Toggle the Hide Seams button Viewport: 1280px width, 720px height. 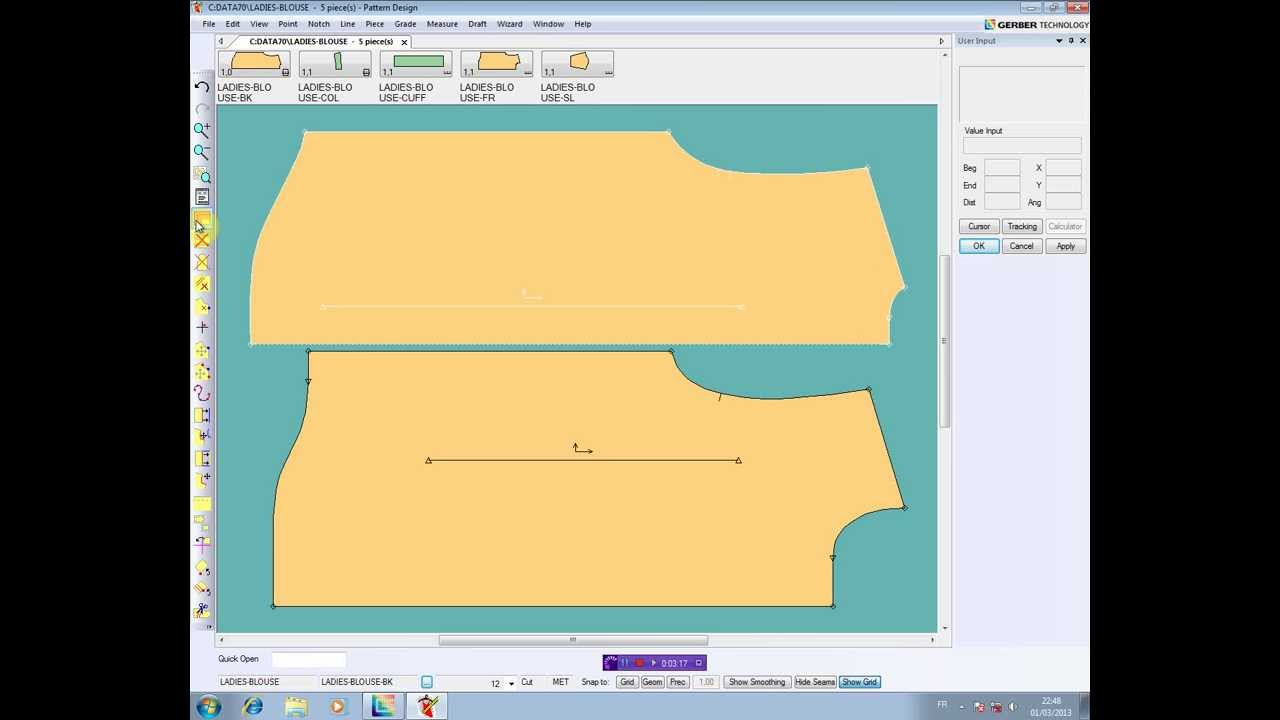coord(815,682)
